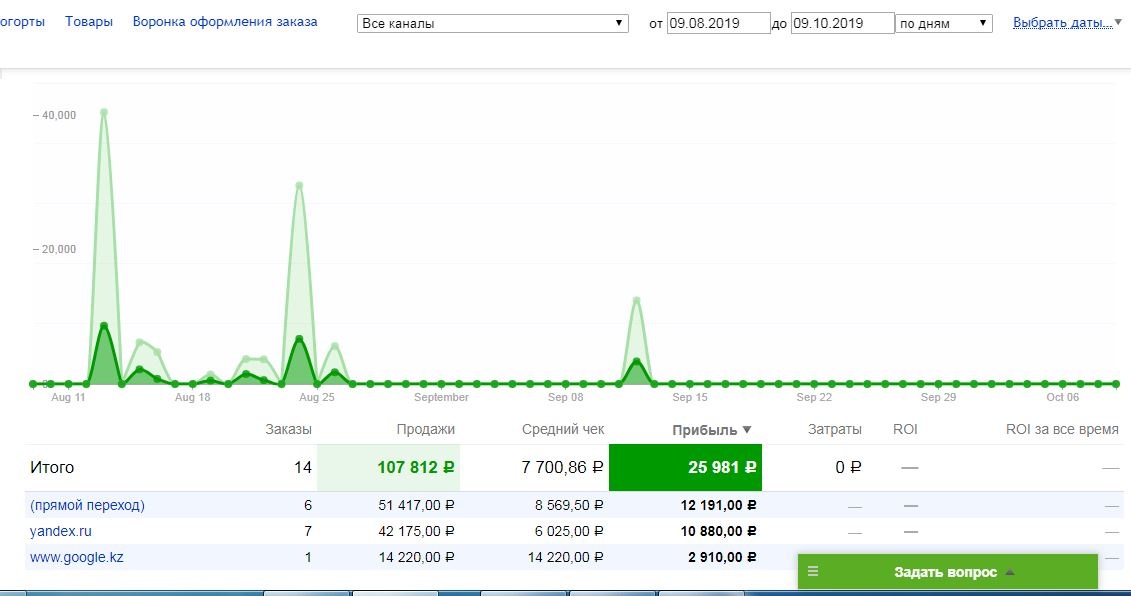Viewport: 1131px width, 596px height.
Task: Click the chart peak around Aug 24
Action: point(299,185)
